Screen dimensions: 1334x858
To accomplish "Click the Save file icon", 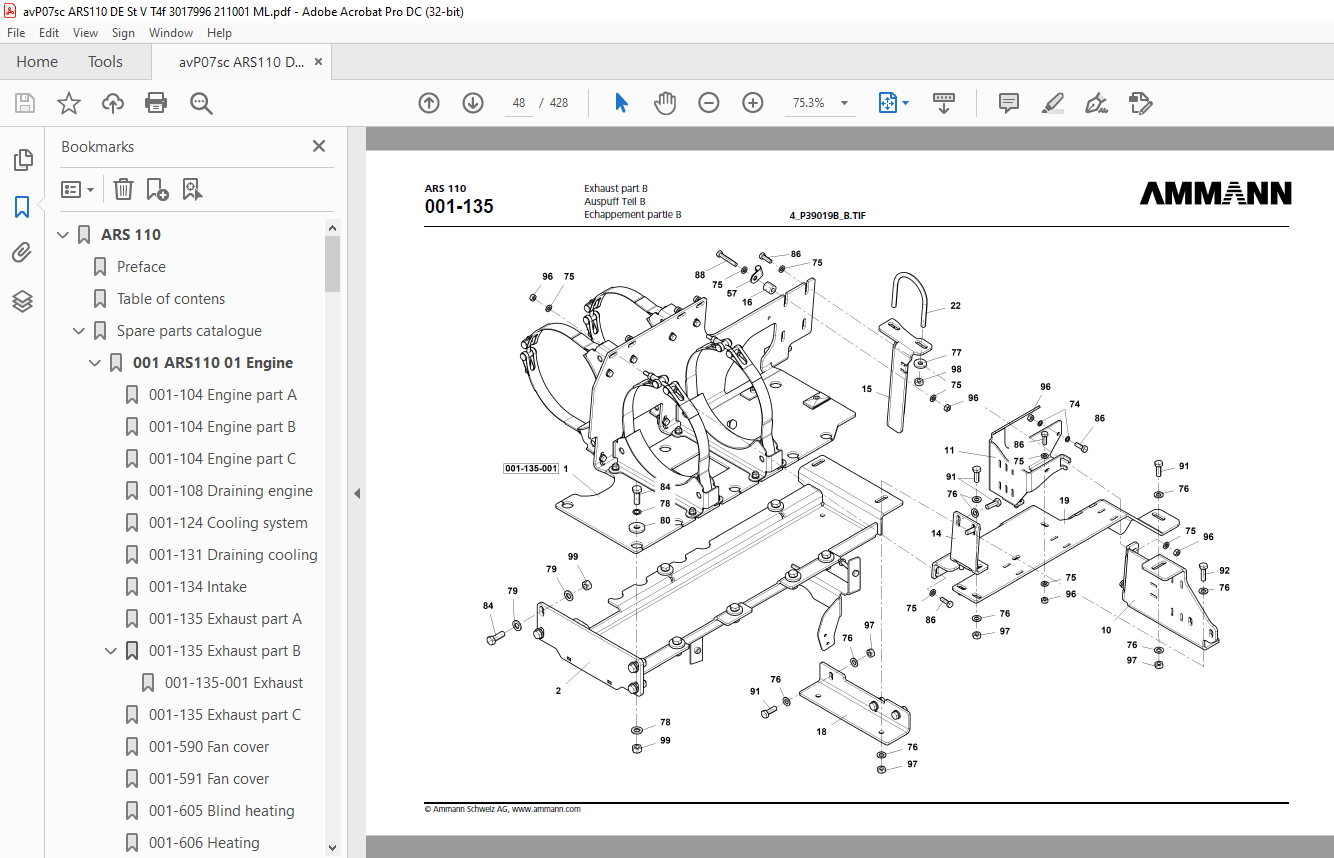I will [25, 103].
